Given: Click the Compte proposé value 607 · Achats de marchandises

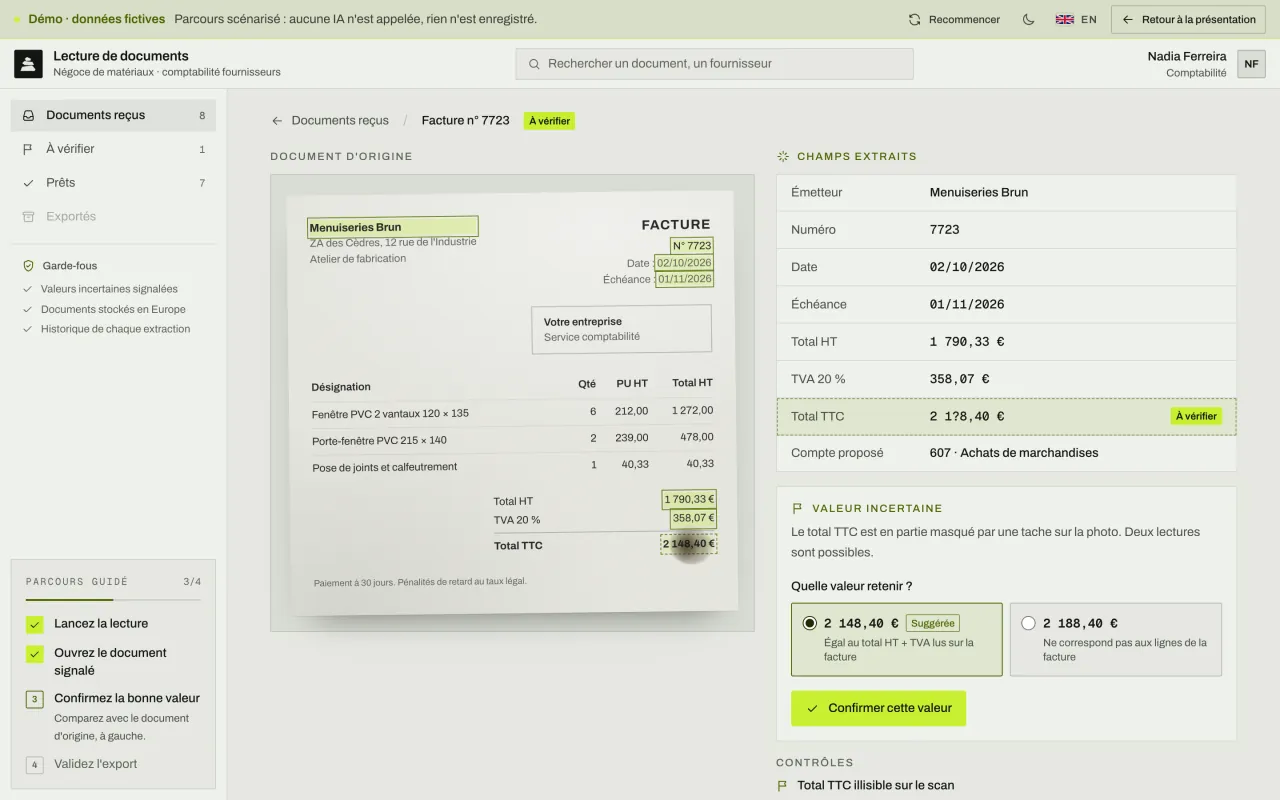Looking at the screenshot, I should [1014, 453].
